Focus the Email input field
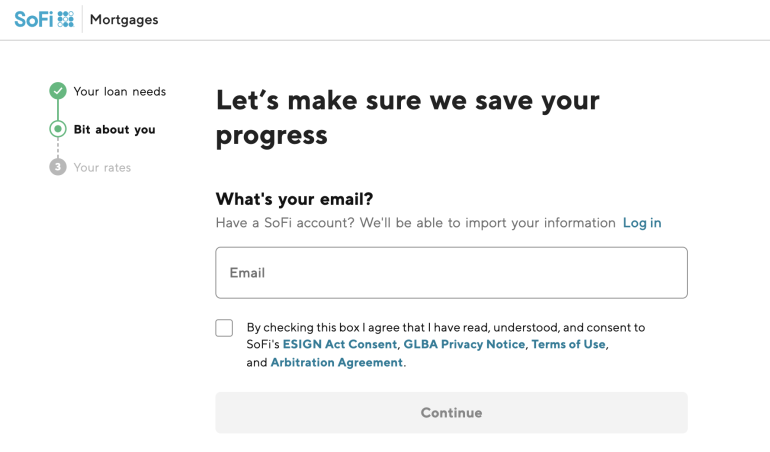This screenshot has width=770, height=452. (x=451, y=272)
